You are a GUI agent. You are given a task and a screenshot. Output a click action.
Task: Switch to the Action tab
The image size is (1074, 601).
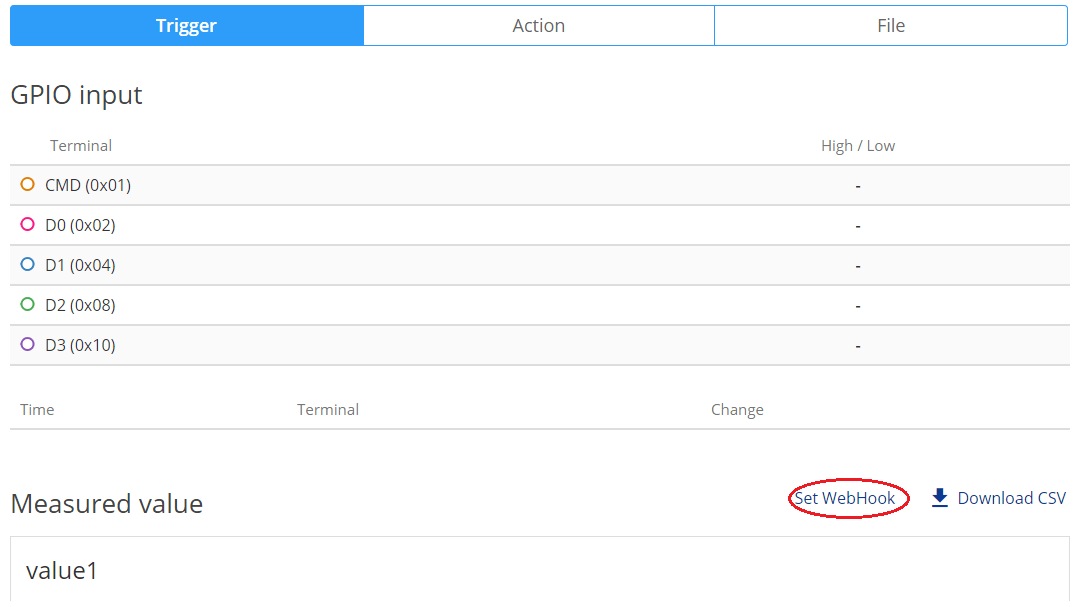point(538,25)
